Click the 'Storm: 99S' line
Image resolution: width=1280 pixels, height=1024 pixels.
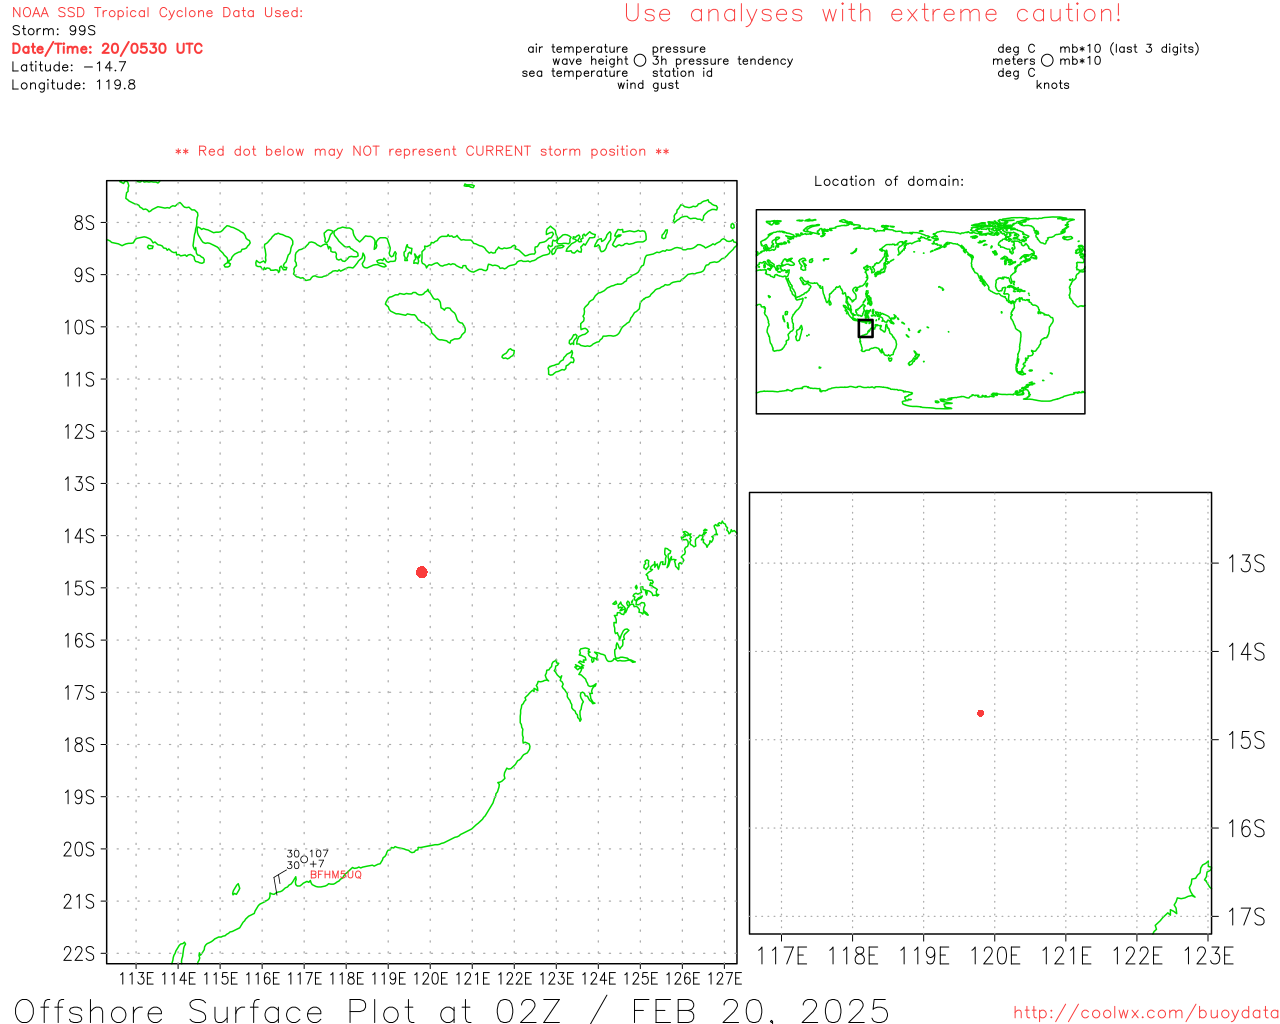pos(54,31)
